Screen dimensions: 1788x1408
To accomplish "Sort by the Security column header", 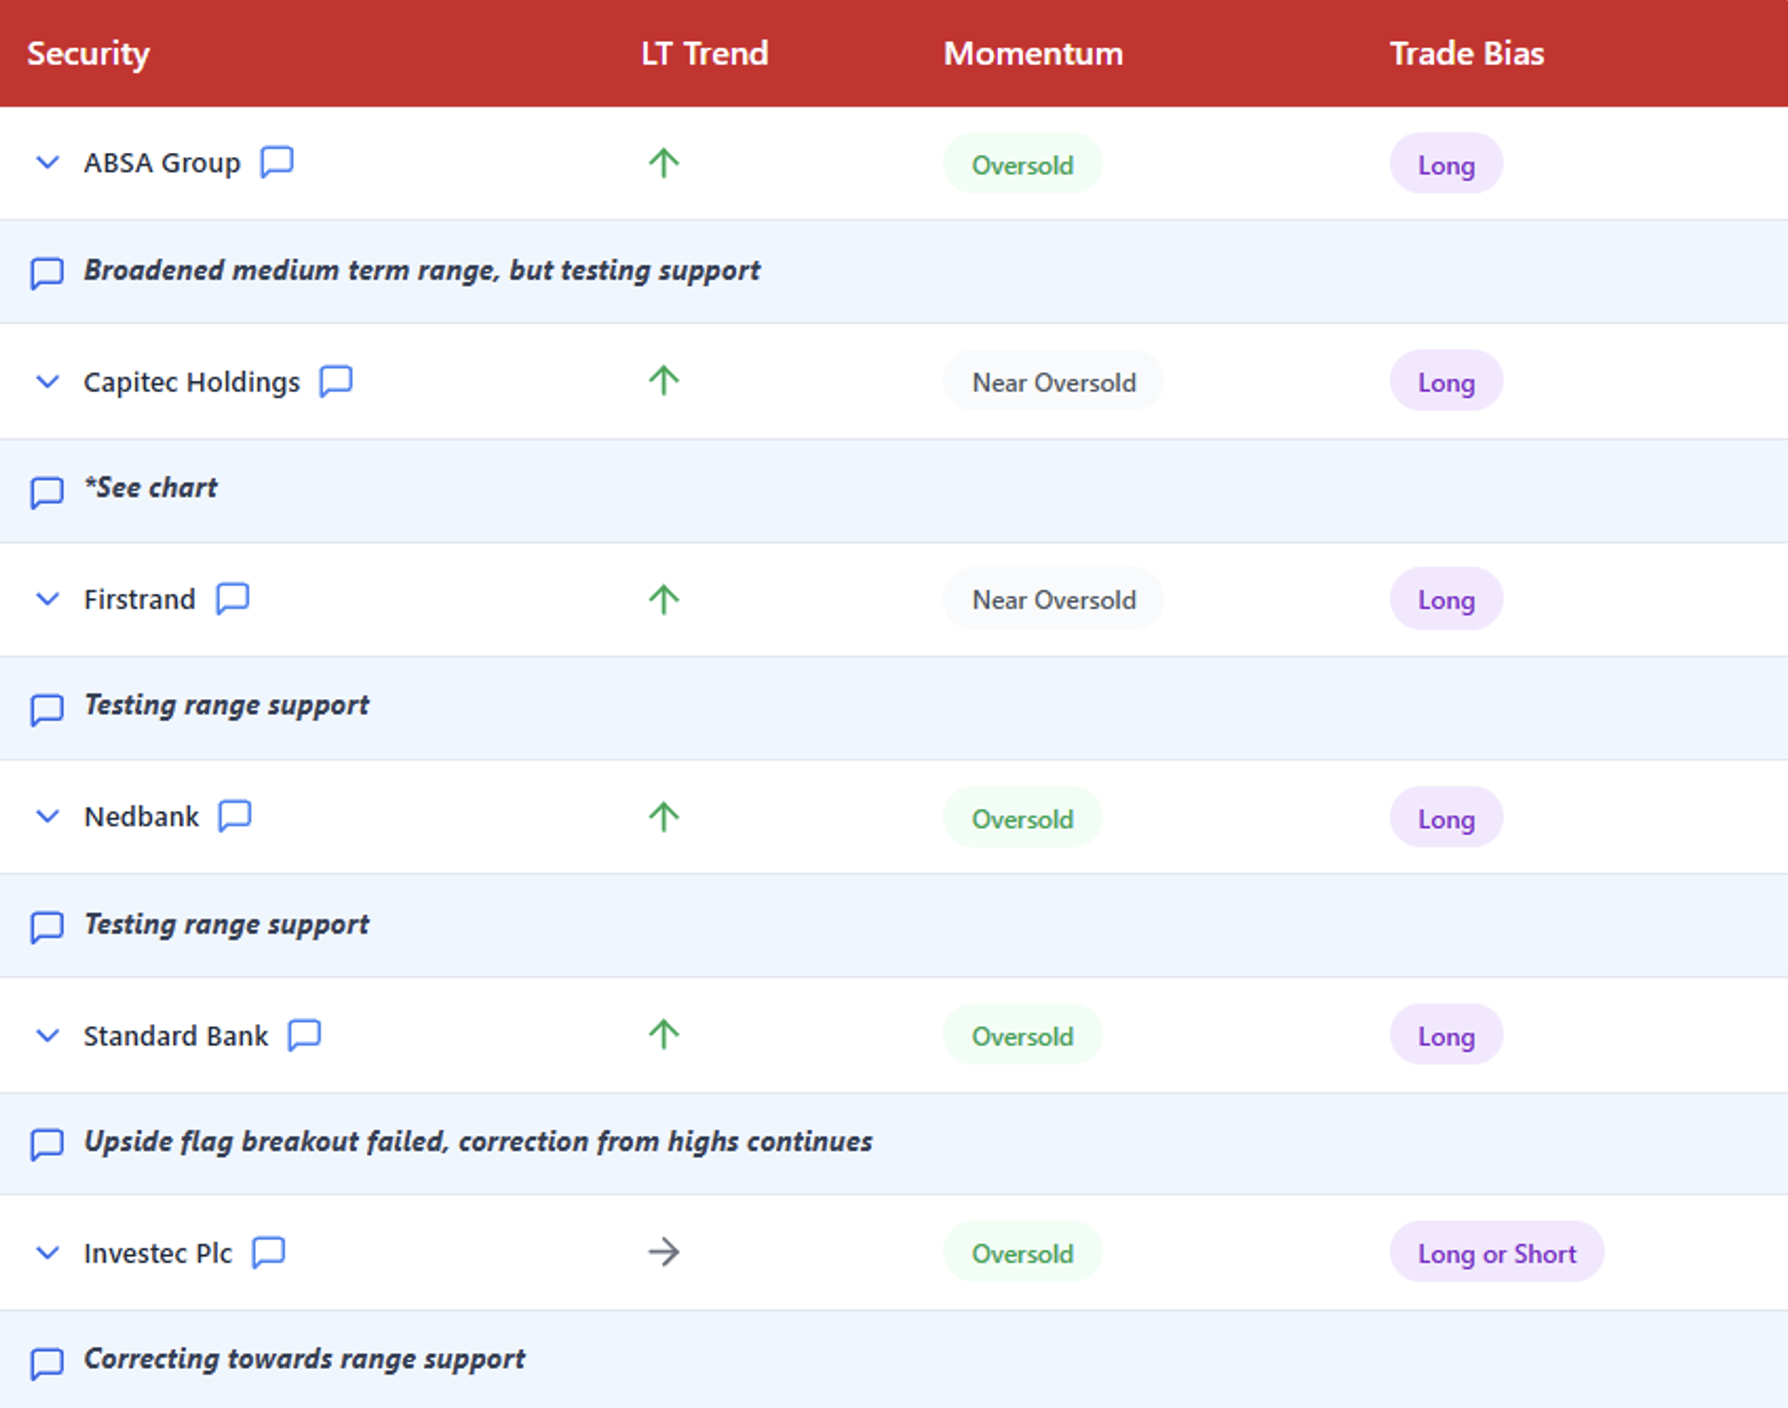I will point(88,53).
